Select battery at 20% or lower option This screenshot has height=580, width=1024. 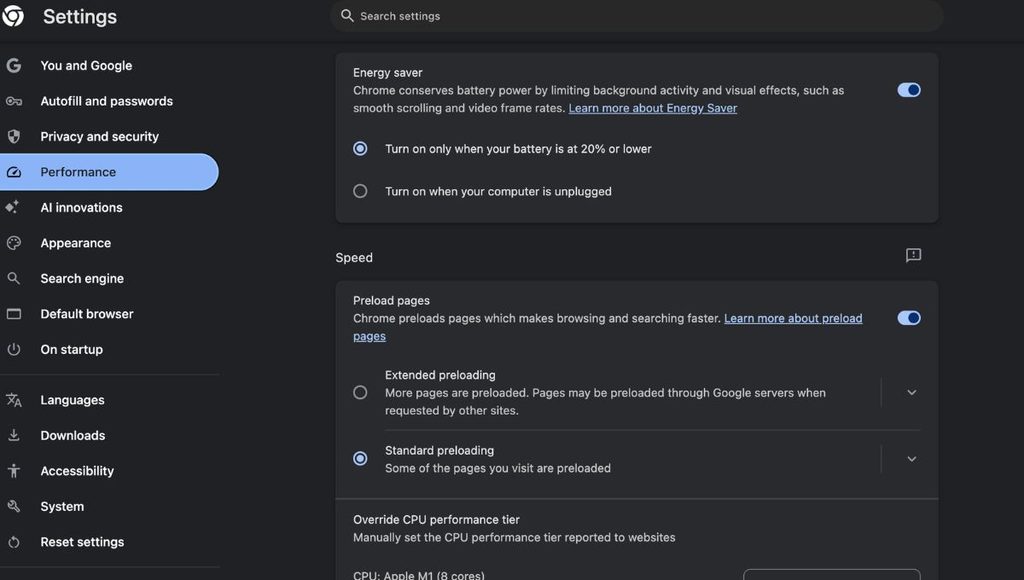[x=360, y=149]
